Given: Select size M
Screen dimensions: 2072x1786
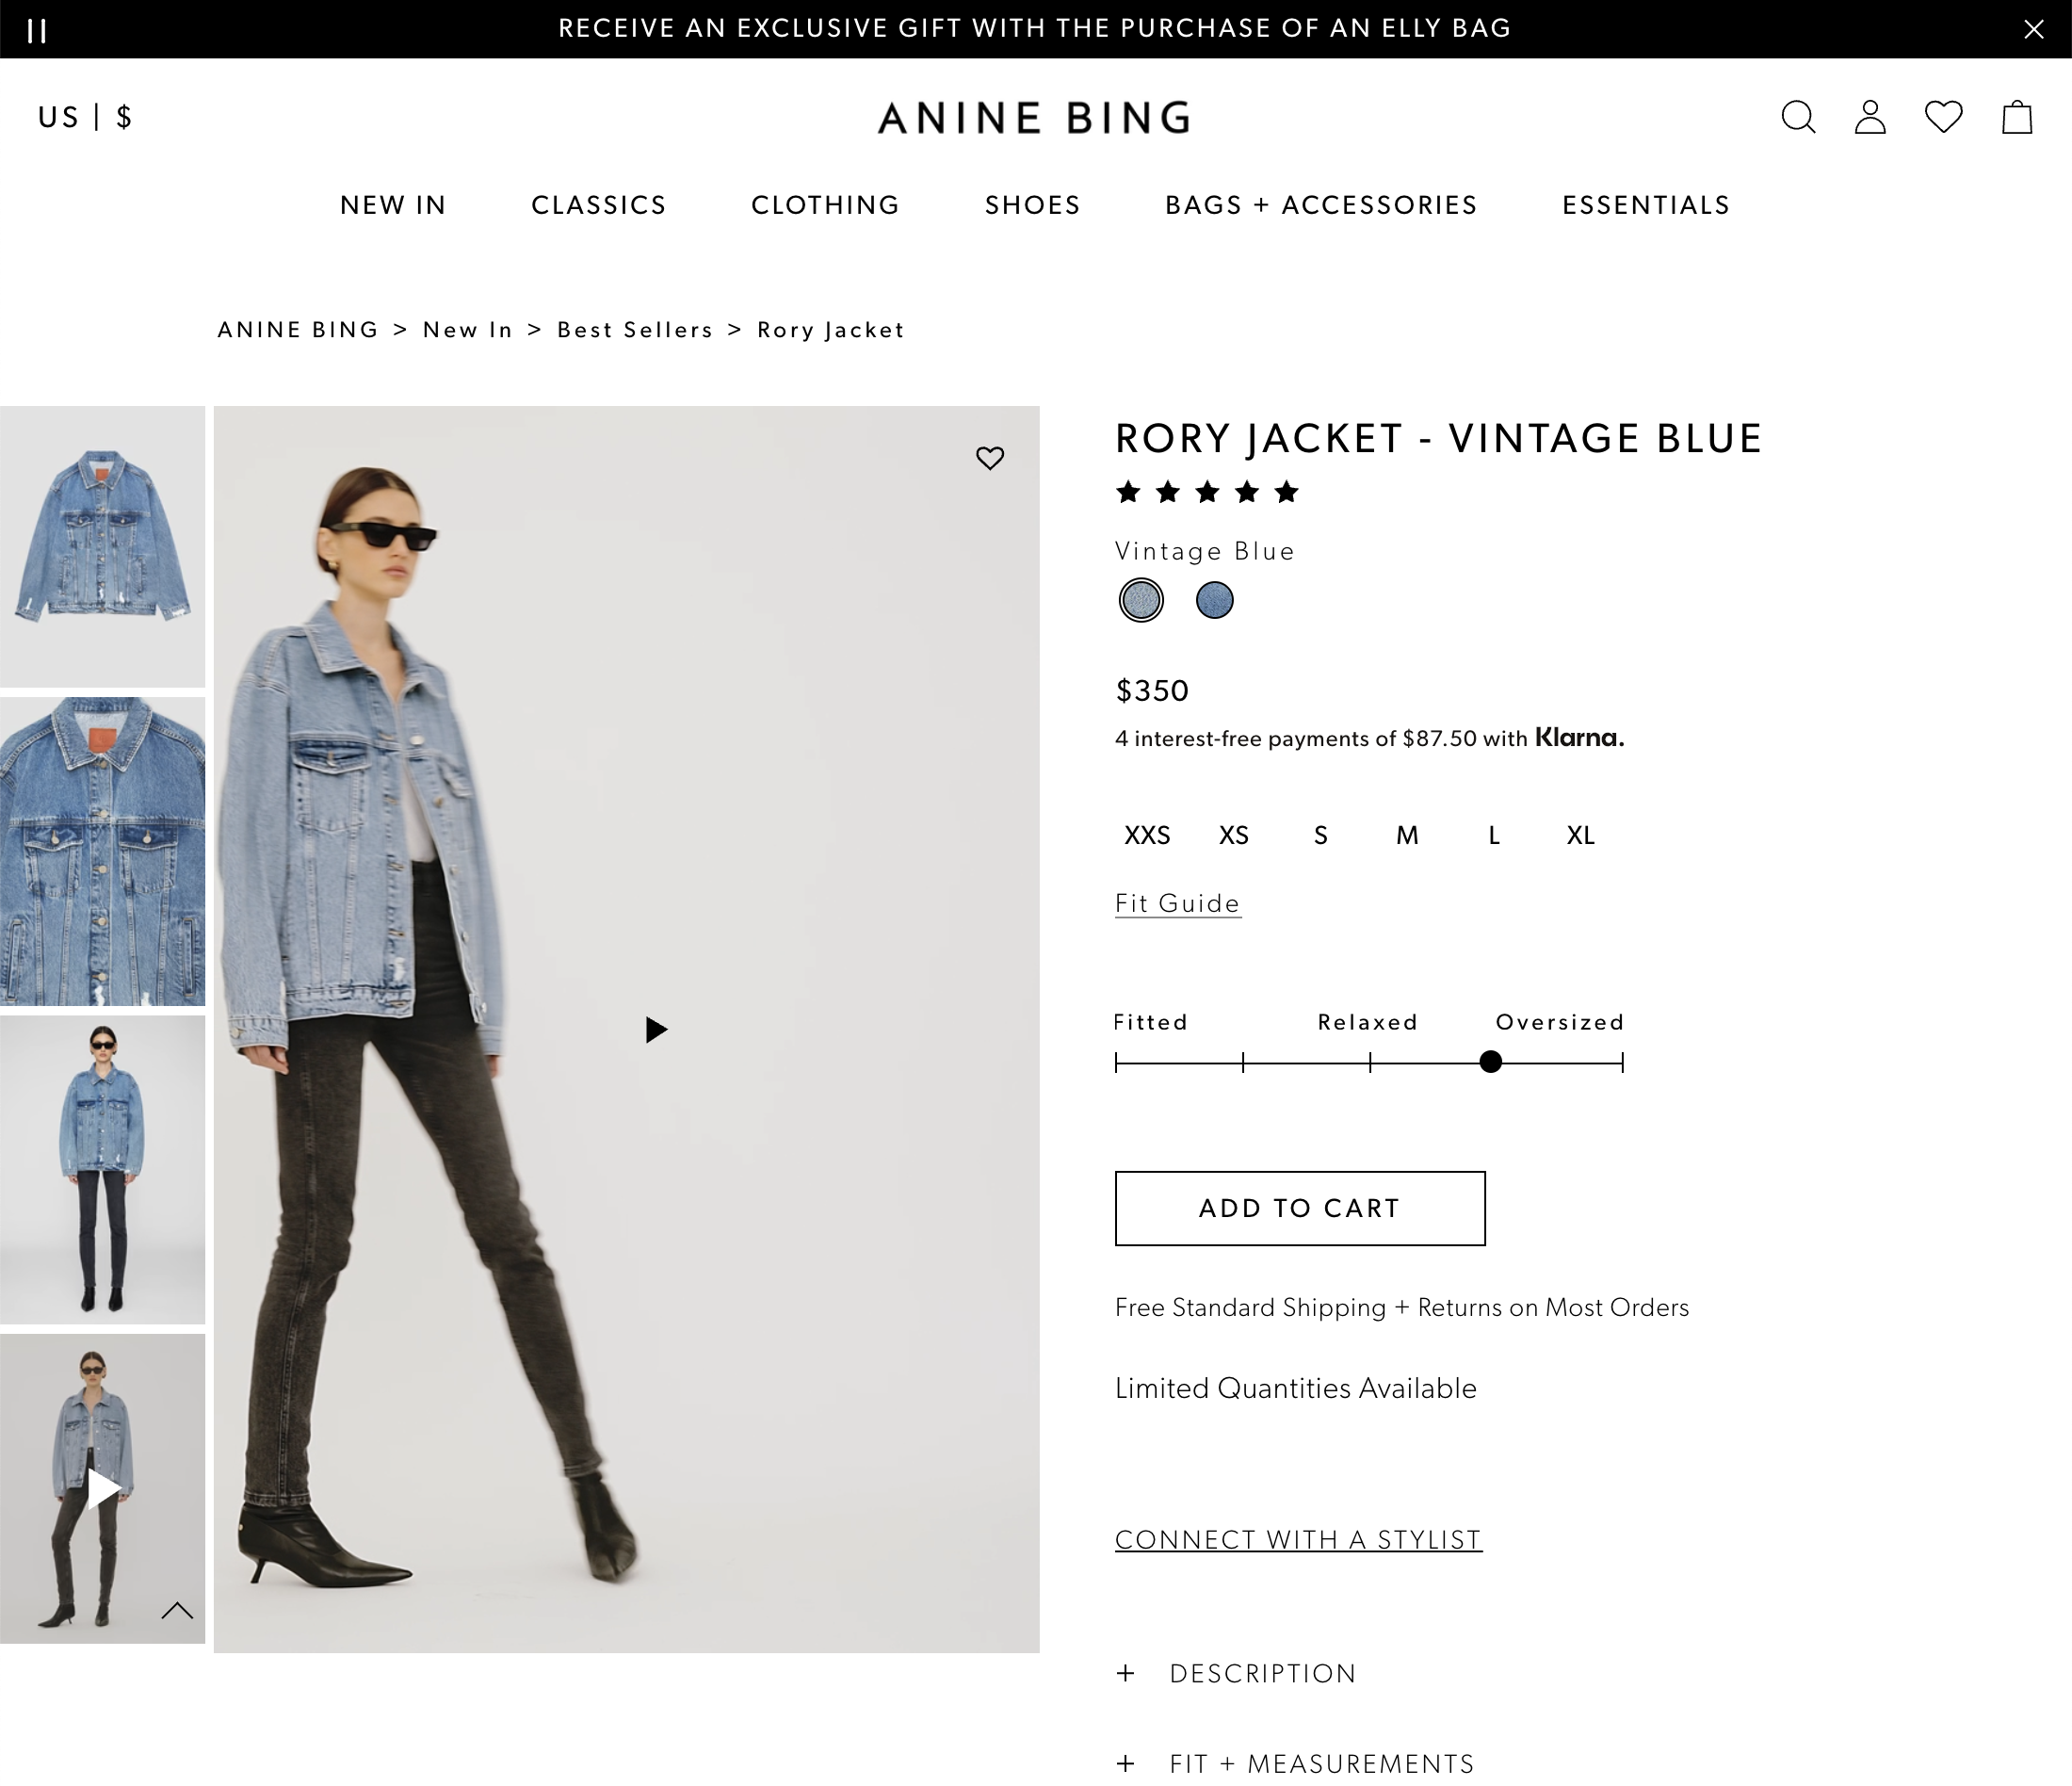Looking at the screenshot, I should coord(1407,835).
